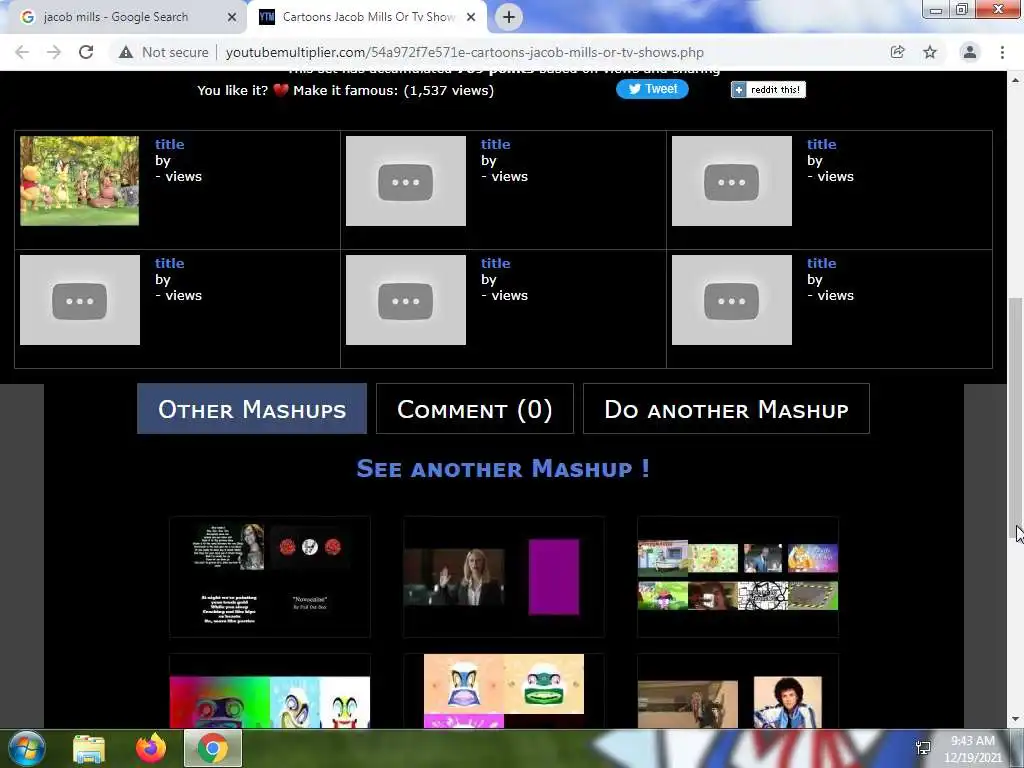
Task: Open the rainbow-colored face mashup thumbnail
Action: point(270,692)
